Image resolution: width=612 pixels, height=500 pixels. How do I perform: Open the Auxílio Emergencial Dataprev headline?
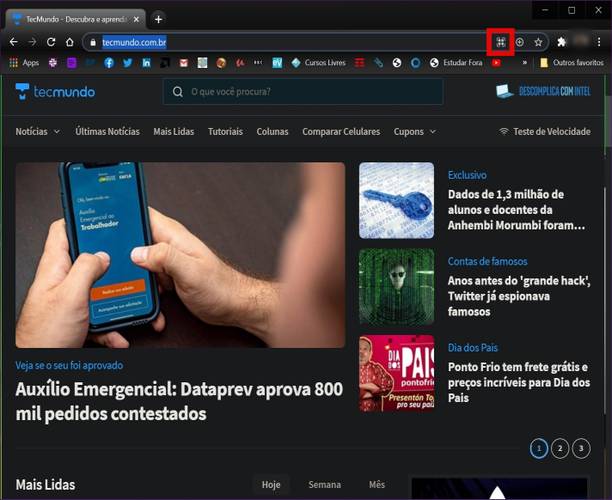tap(179, 402)
